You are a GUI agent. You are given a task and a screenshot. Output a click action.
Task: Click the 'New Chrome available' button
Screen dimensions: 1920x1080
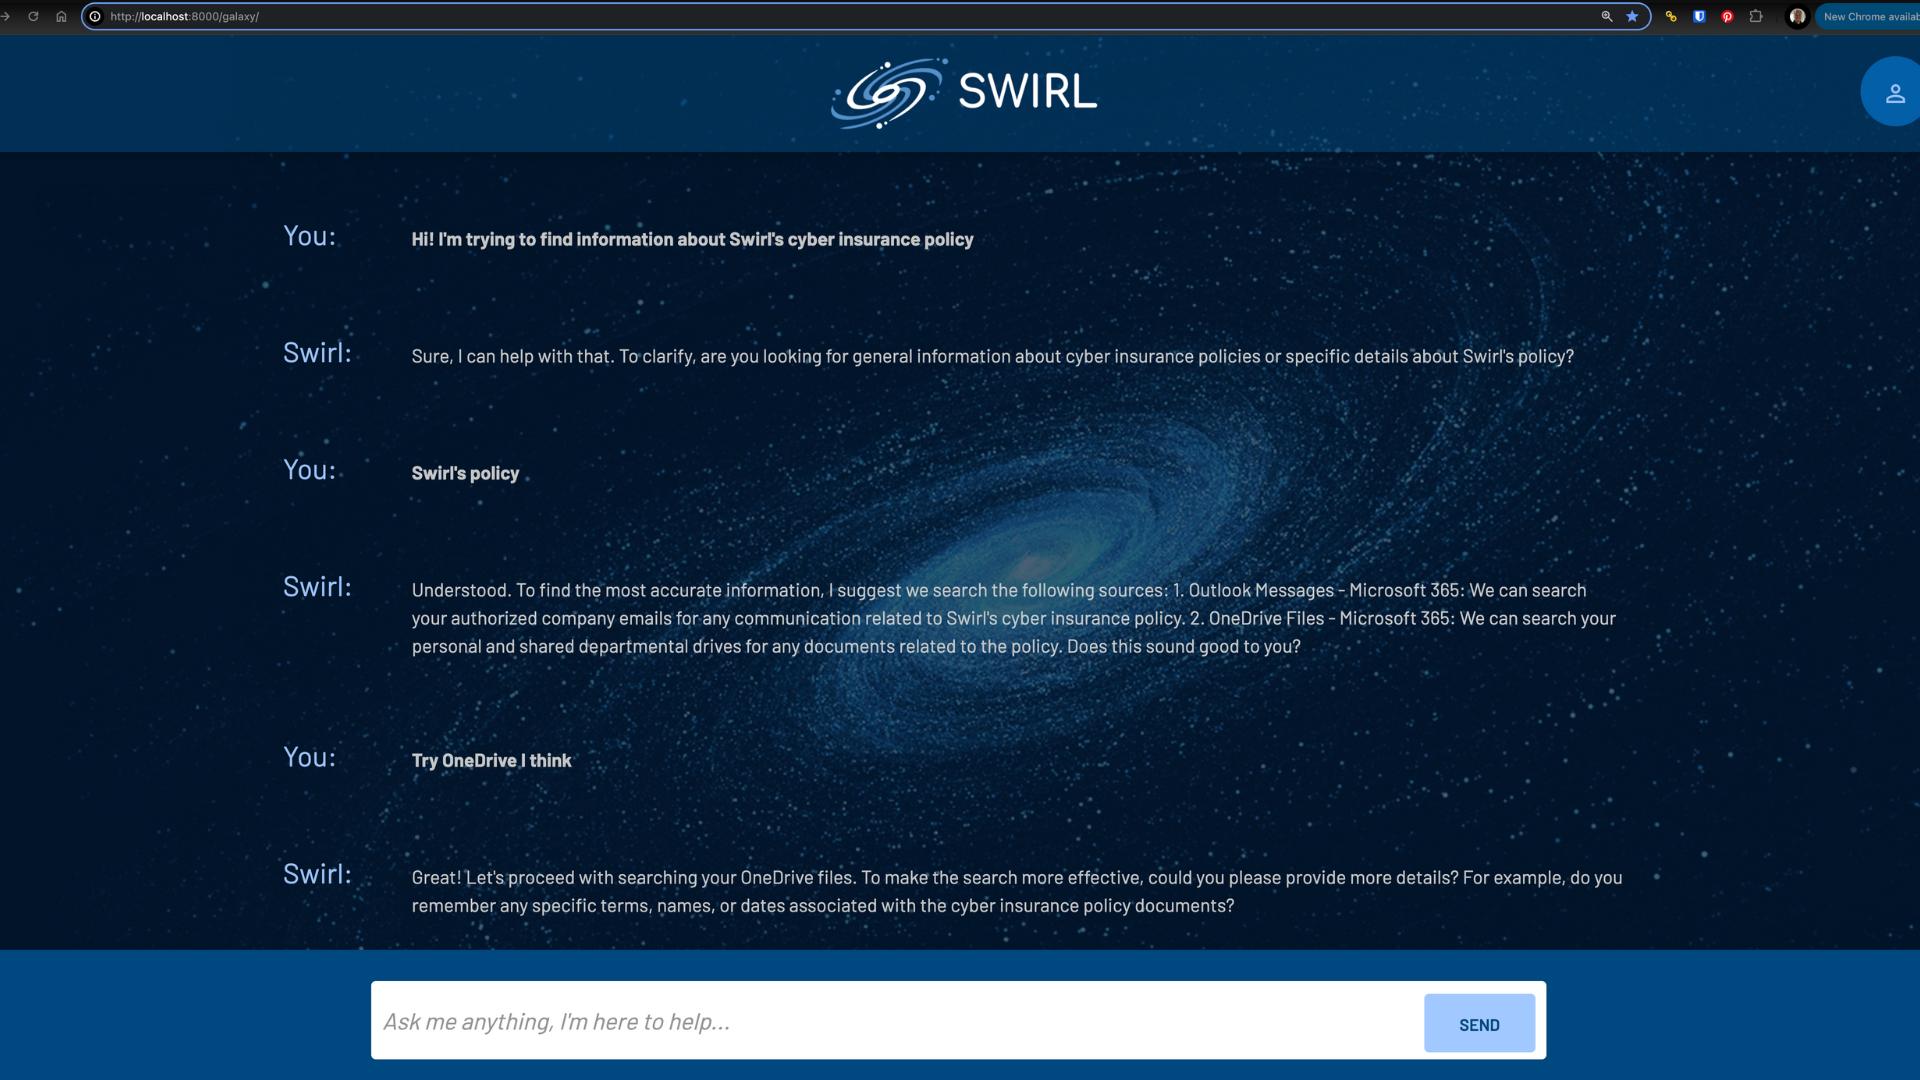point(1868,16)
